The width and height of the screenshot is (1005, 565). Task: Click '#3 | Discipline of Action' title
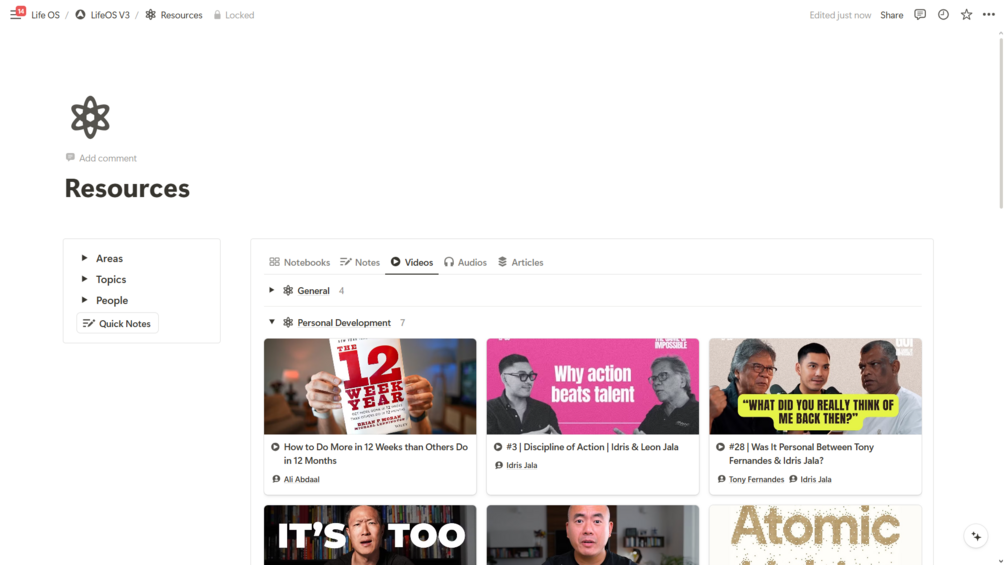(x=592, y=447)
